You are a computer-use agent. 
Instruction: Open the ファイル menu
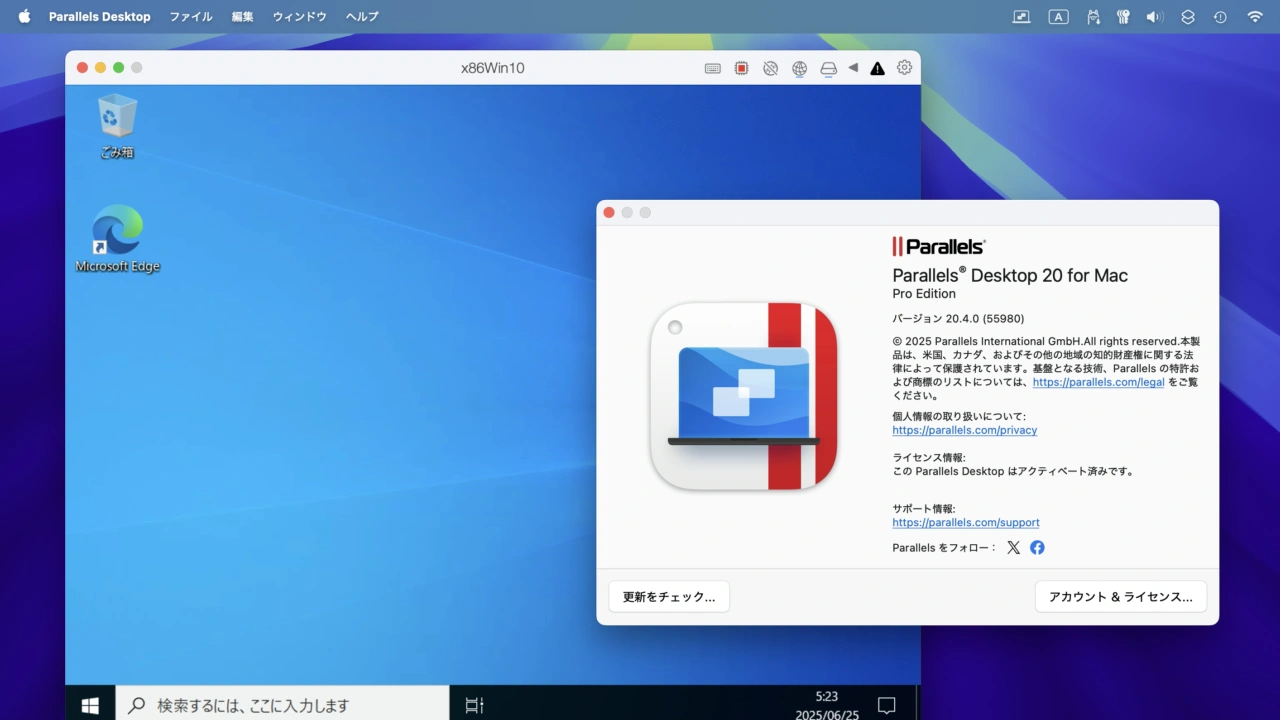(190, 17)
